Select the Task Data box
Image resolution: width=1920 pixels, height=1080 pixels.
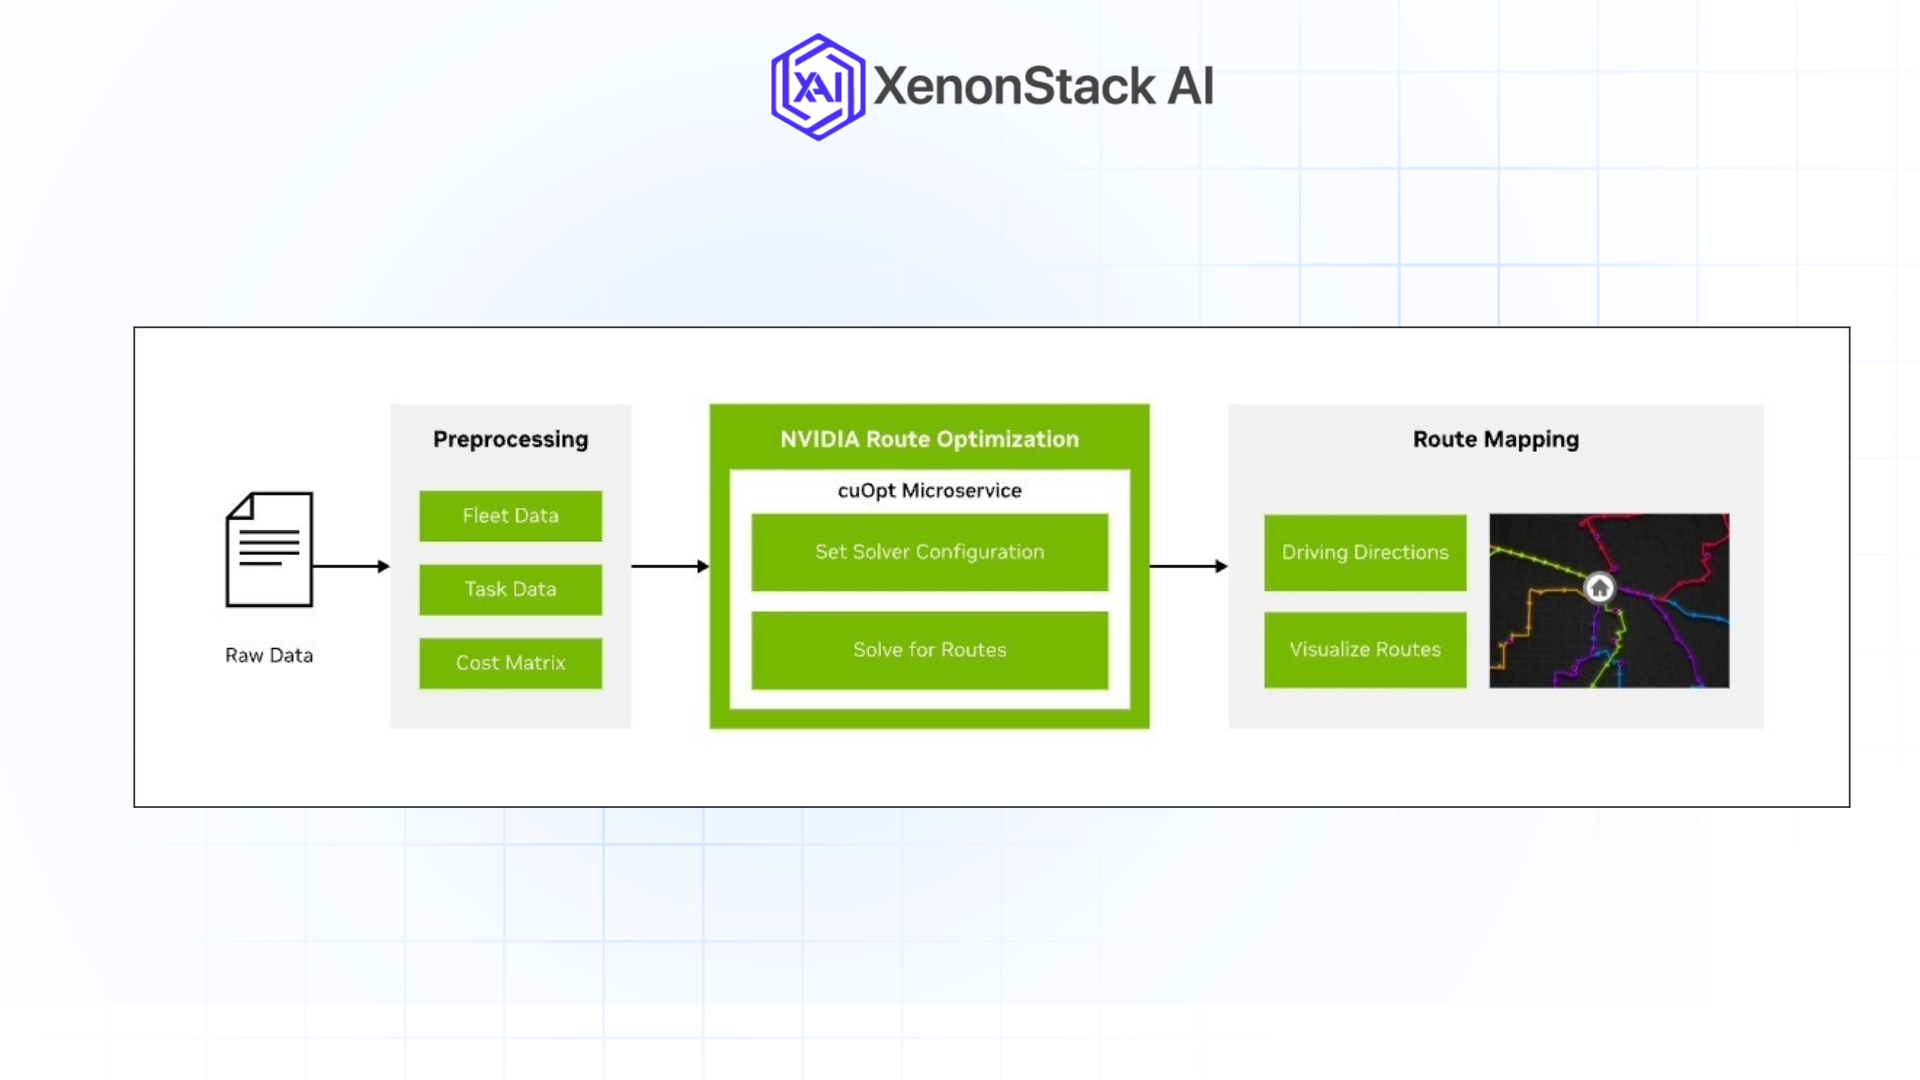click(x=510, y=589)
